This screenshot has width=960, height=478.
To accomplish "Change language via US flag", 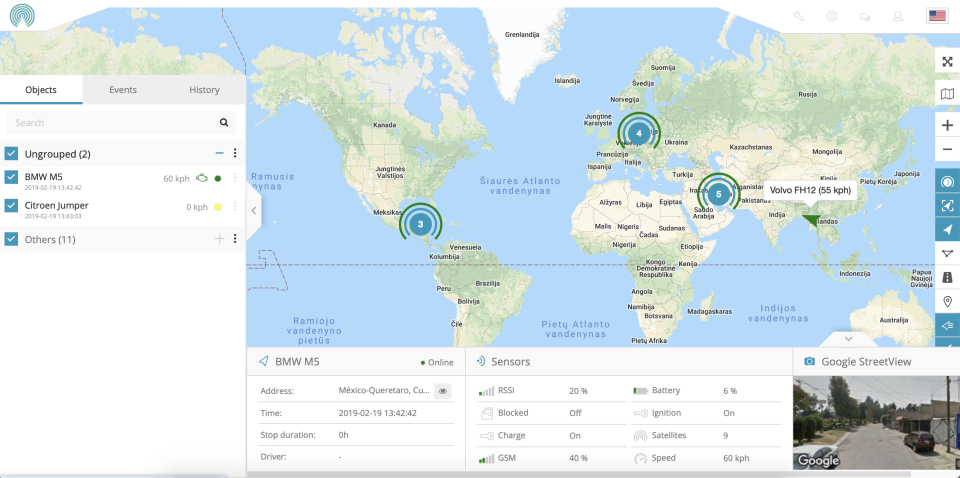I will tap(937, 16).
